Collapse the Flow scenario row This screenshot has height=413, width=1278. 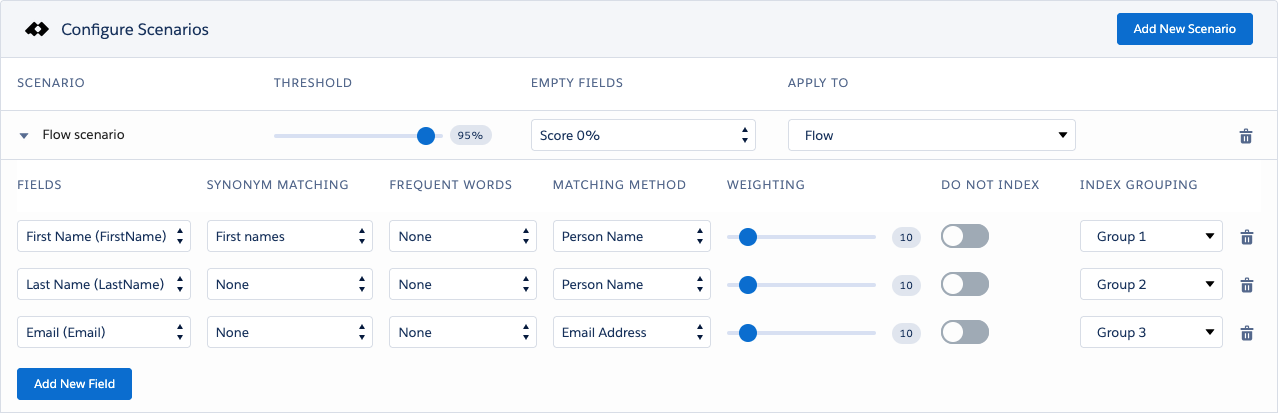click(24, 135)
